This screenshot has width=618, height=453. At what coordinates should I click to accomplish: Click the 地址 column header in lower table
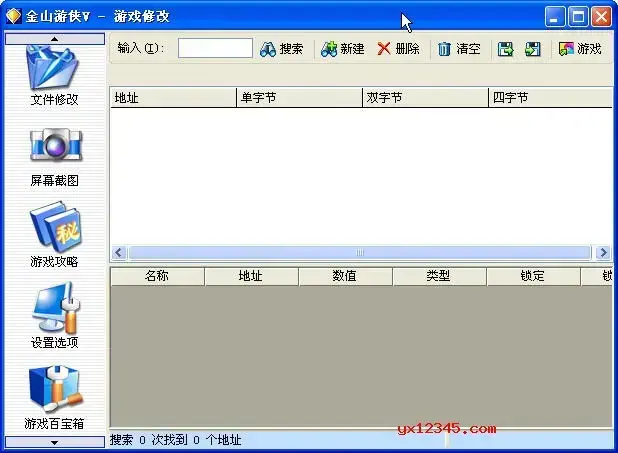[251, 276]
